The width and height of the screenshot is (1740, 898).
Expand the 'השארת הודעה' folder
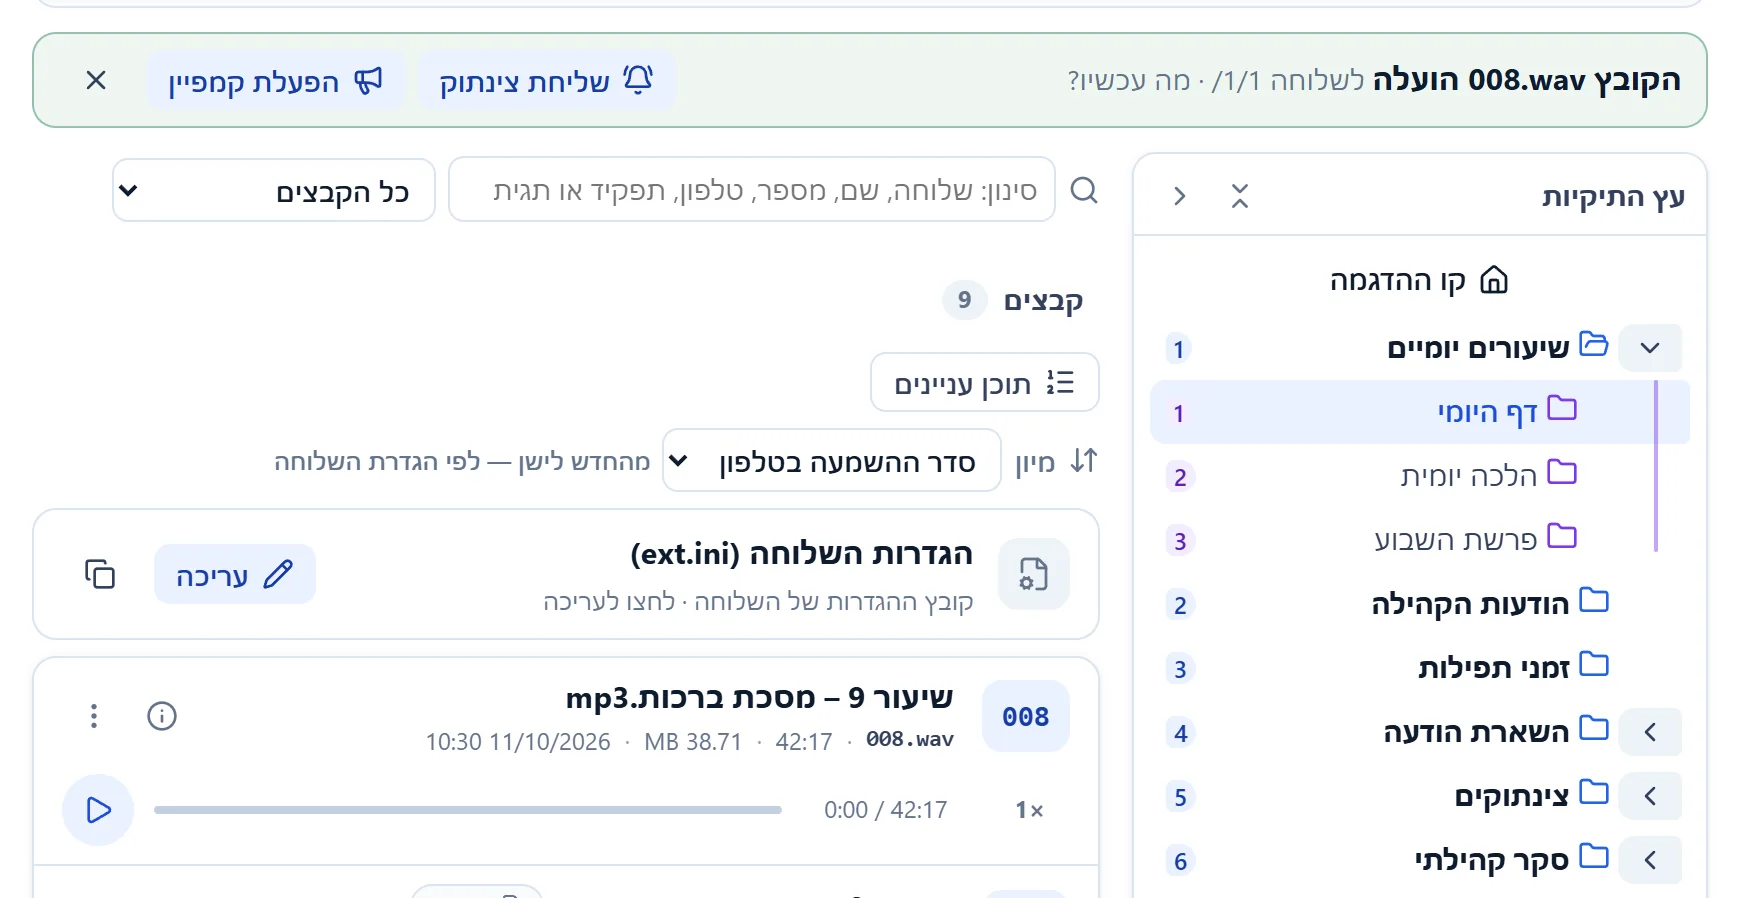click(1650, 732)
